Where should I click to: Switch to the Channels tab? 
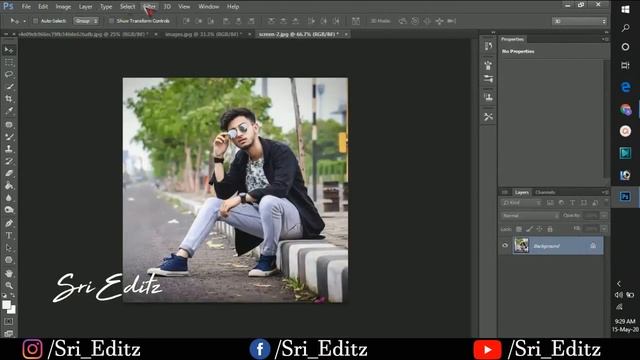tap(545, 192)
